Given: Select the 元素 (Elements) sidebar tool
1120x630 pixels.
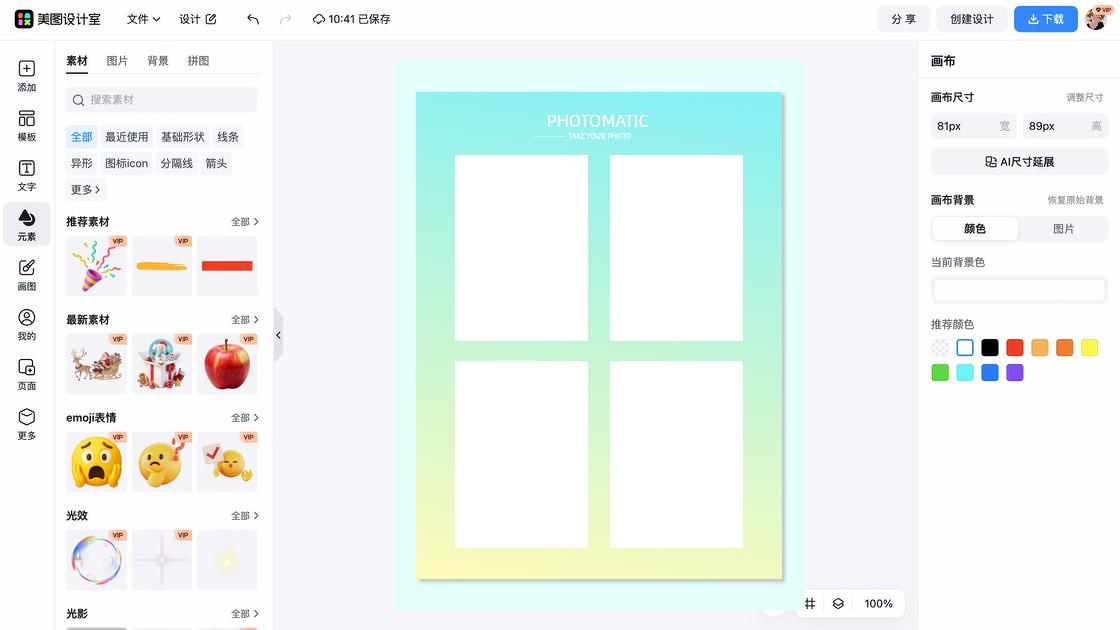Looking at the screenshot, I should click(x=26, y=224).
